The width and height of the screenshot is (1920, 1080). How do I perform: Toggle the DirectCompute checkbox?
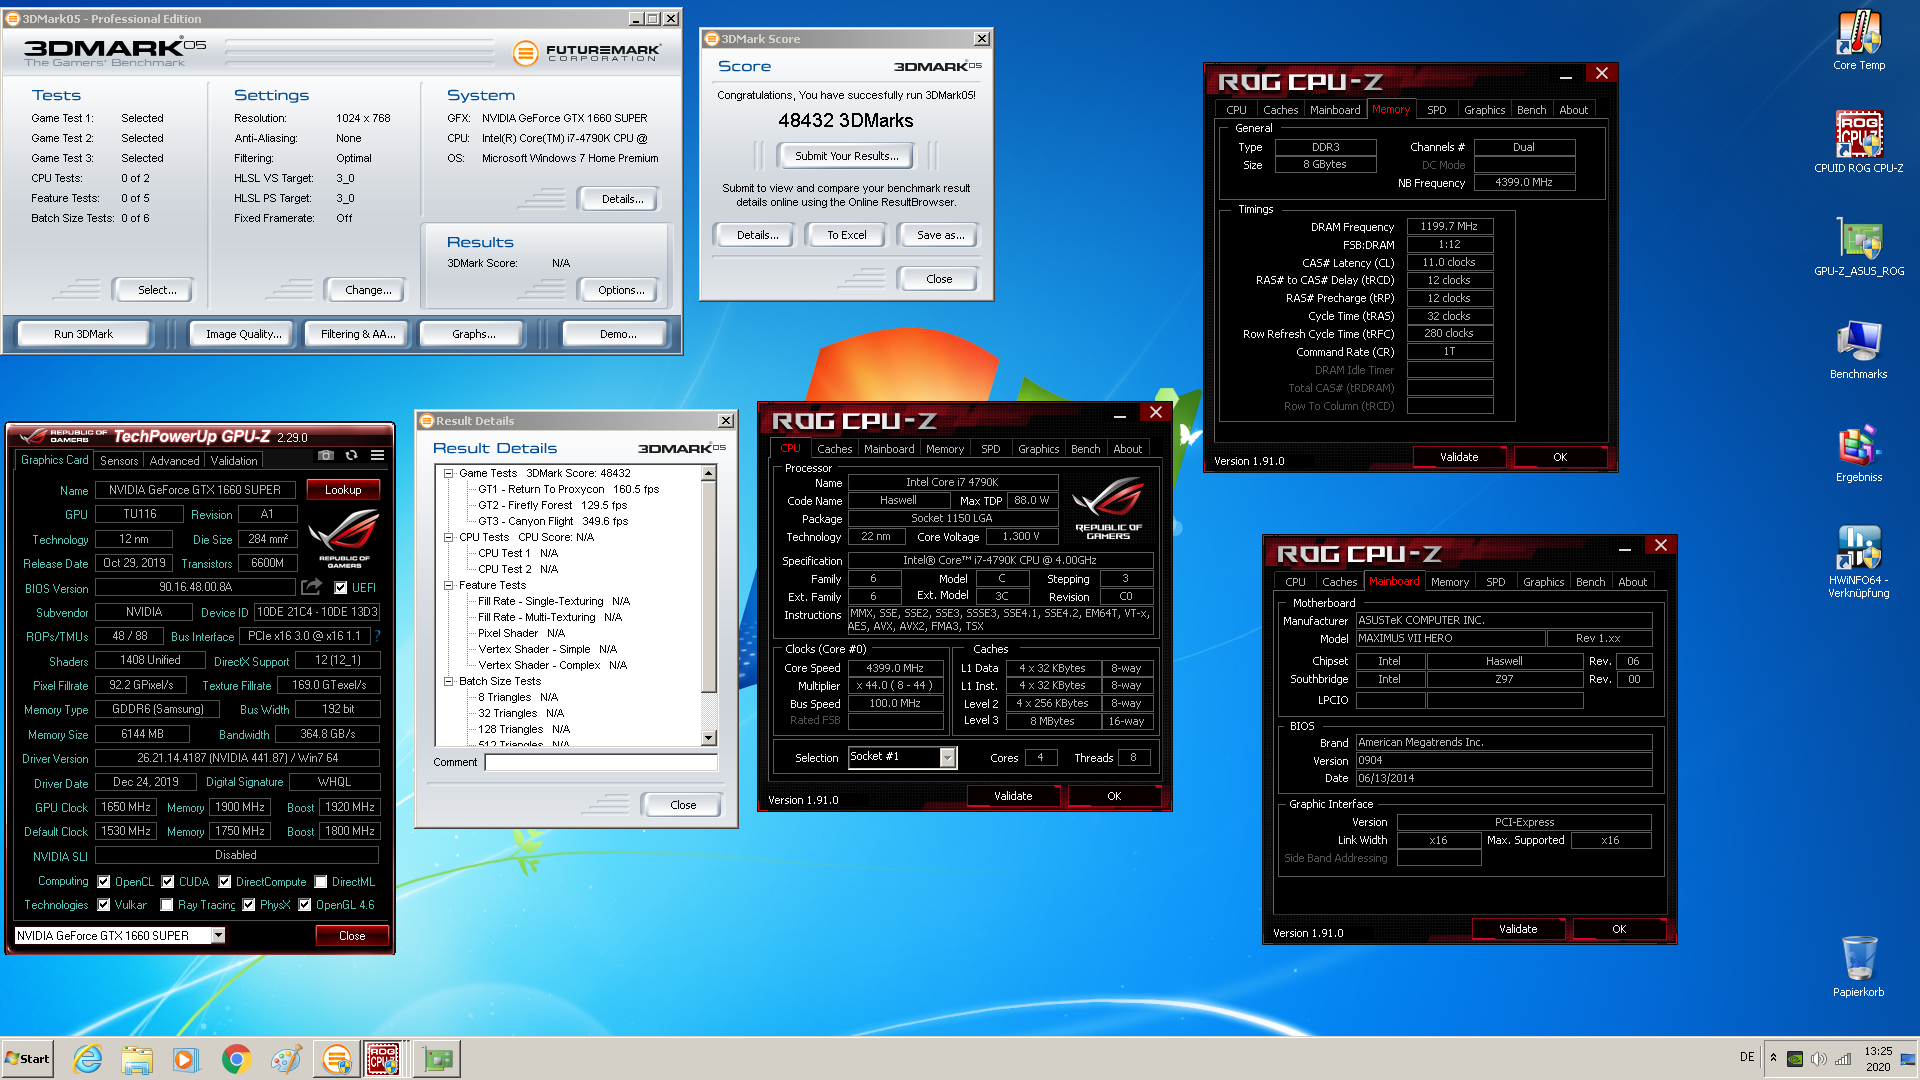(225, 882)
